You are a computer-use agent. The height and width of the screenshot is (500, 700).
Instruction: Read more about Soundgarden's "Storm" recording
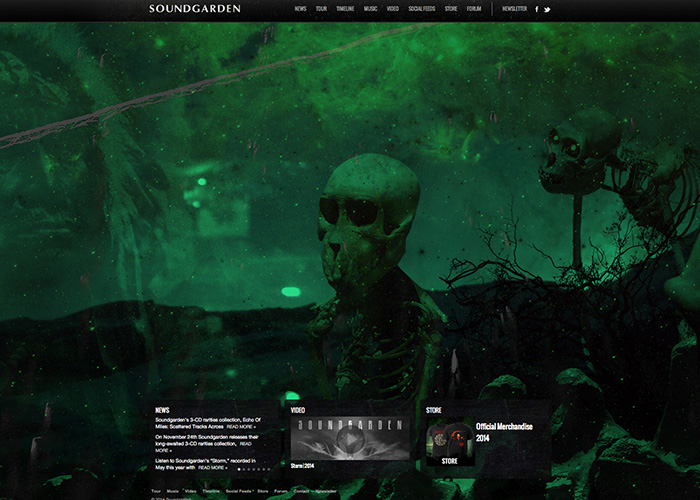click(x=212, y=467)
